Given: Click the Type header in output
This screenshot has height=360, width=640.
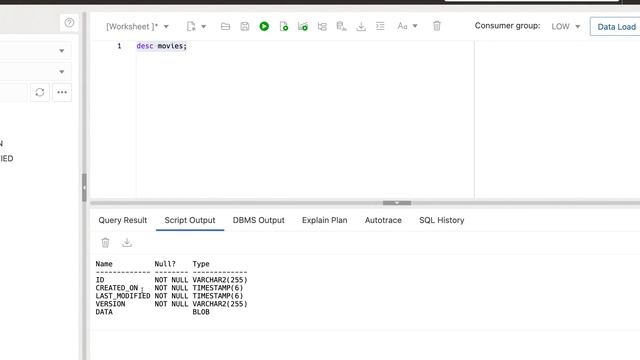Looking at the screenshot, I should point(201,264).
